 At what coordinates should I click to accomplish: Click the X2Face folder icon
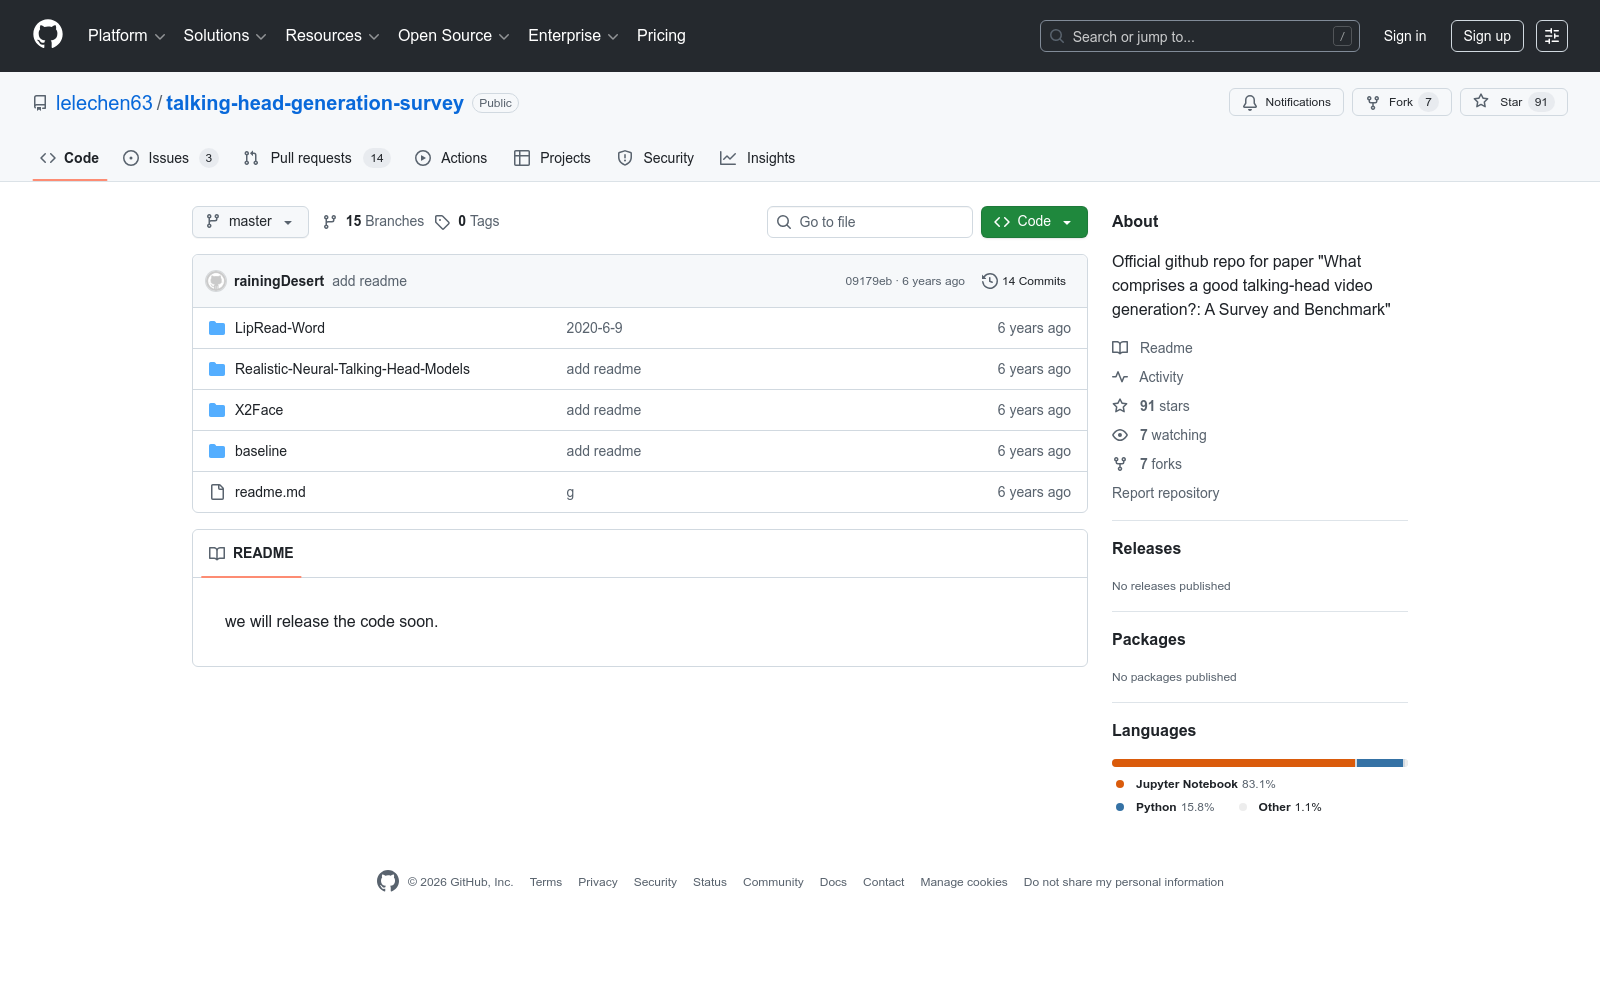point(217,410)
